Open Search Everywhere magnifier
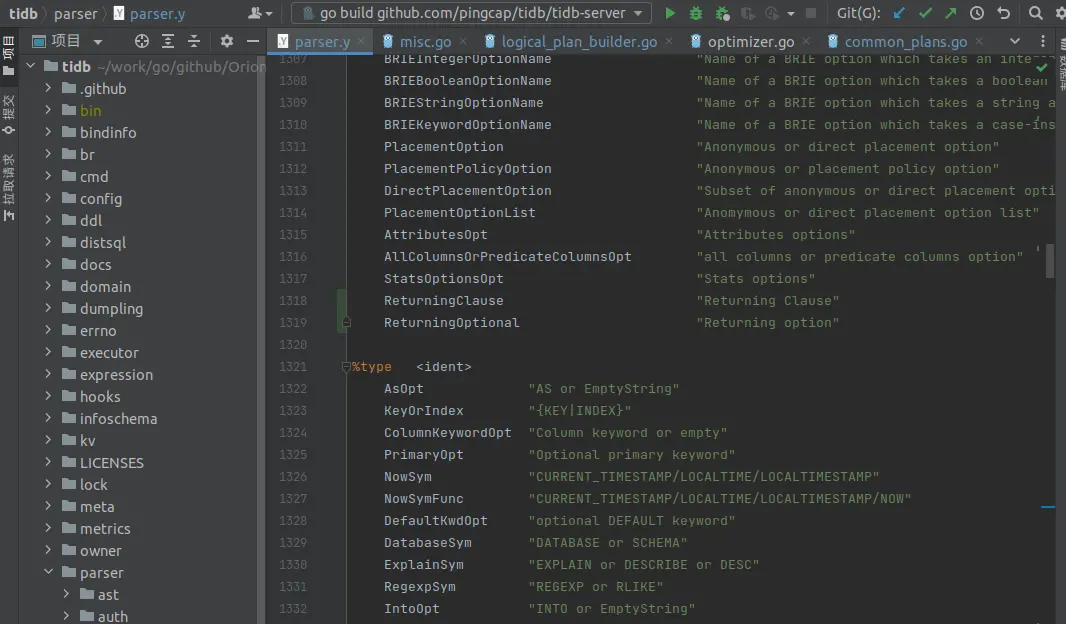Screen dimensions: 1066x624 [1036, 13]
